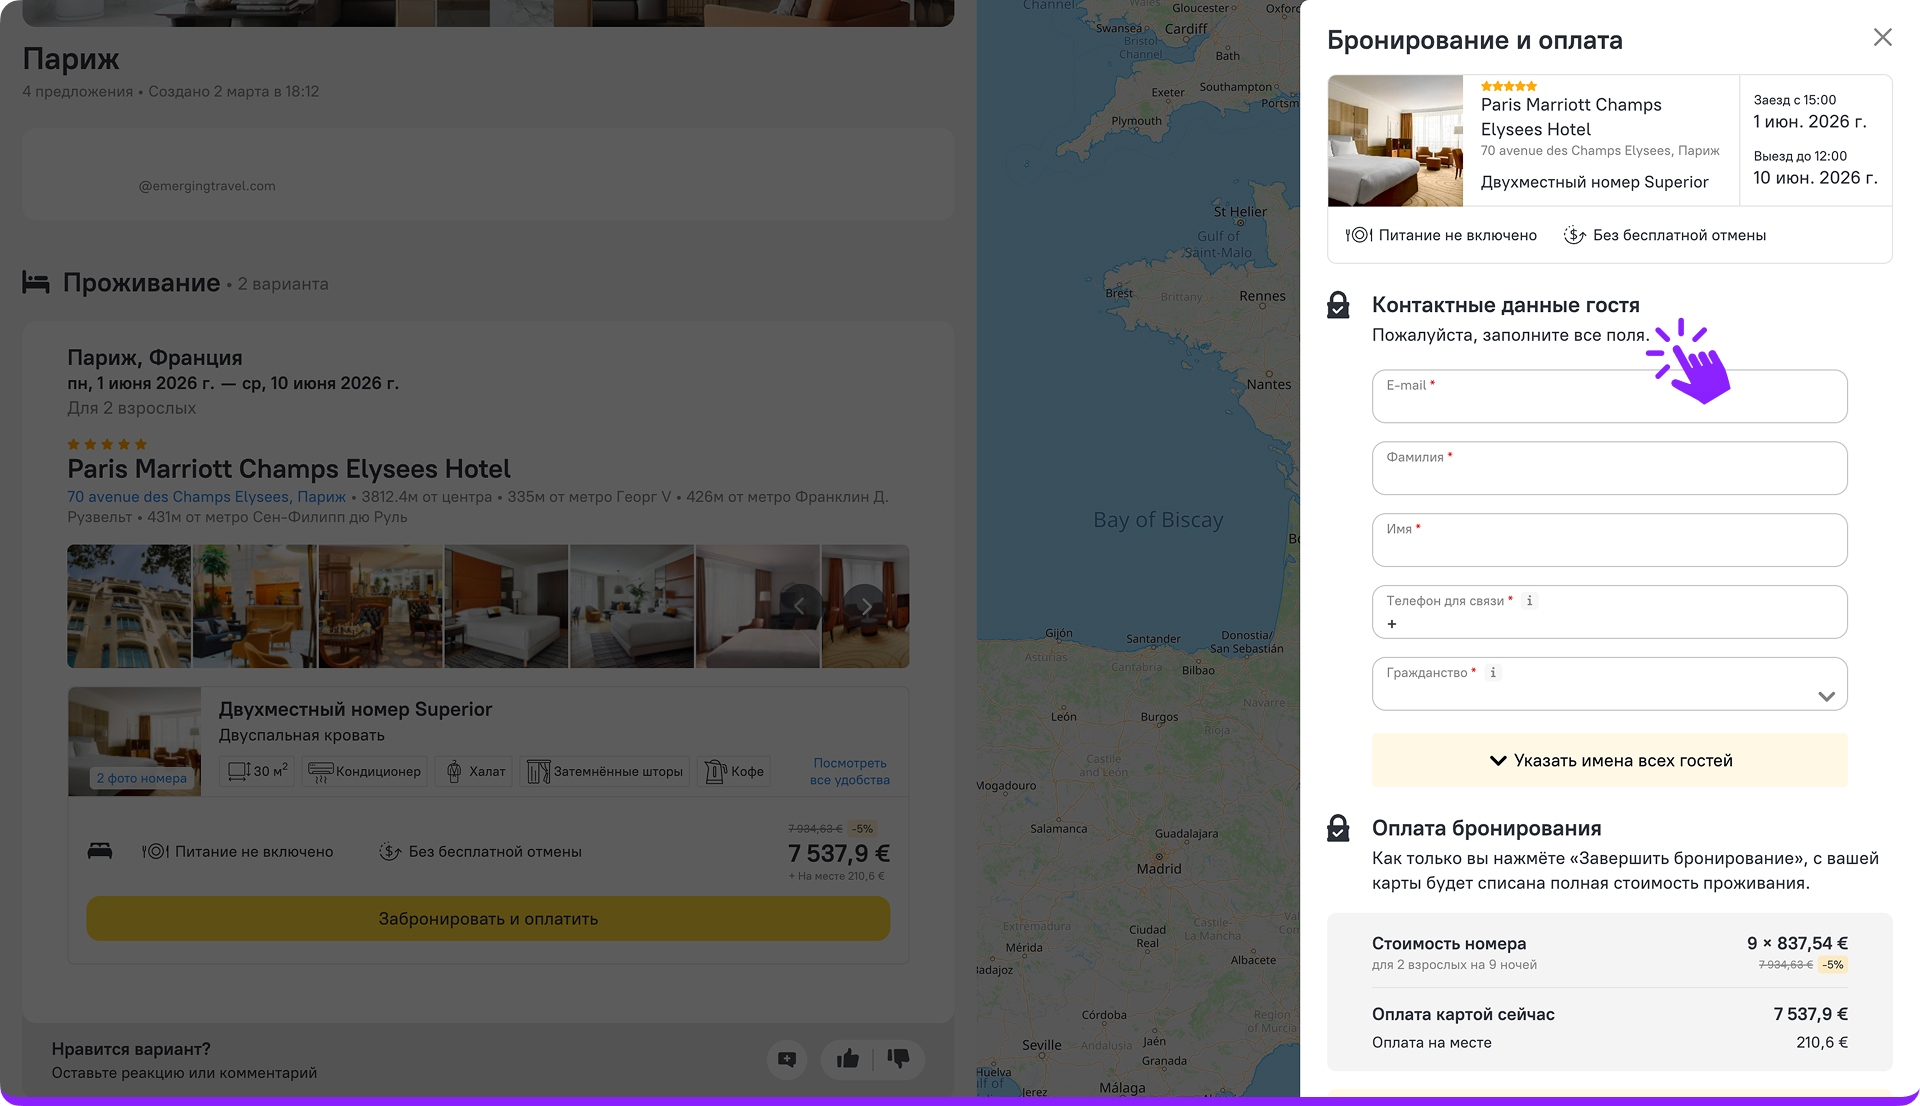Open Посмотреть все удобства link
This screenshot has height=1106, width=1920.
(849, 771)
